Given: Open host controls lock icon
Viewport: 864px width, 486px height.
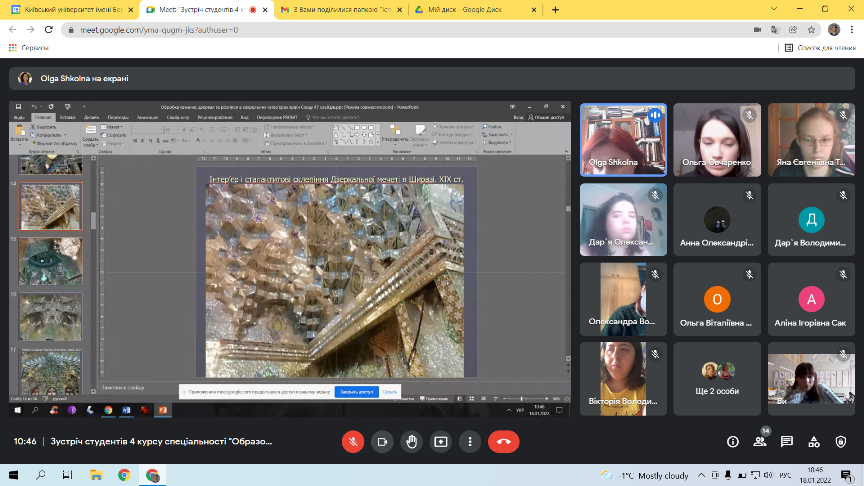Looking at the screenshot, I should coord(841,441).
